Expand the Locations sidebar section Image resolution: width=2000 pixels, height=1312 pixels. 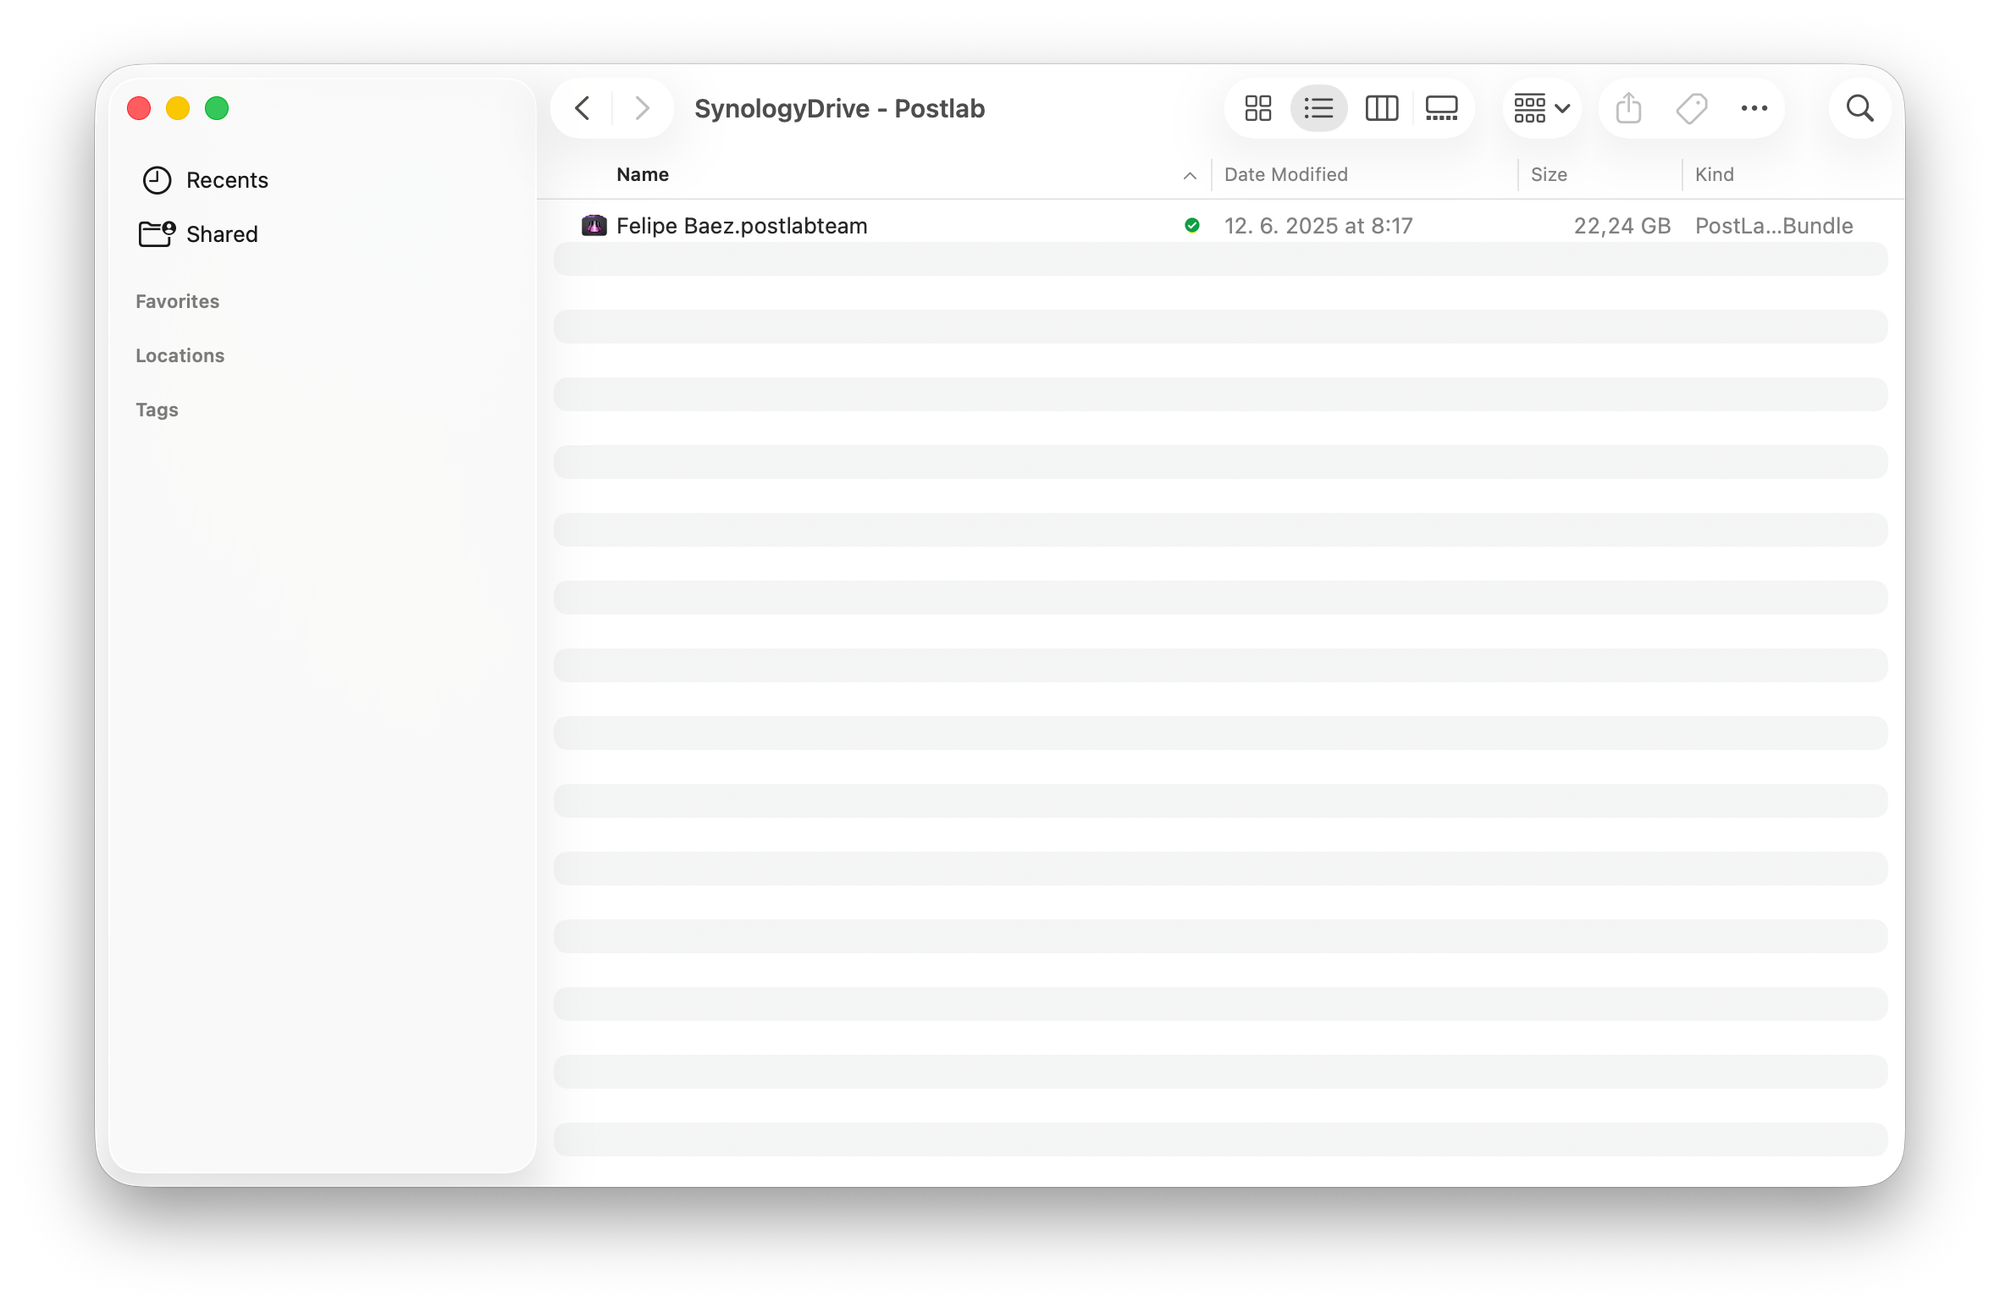point(180,355)
